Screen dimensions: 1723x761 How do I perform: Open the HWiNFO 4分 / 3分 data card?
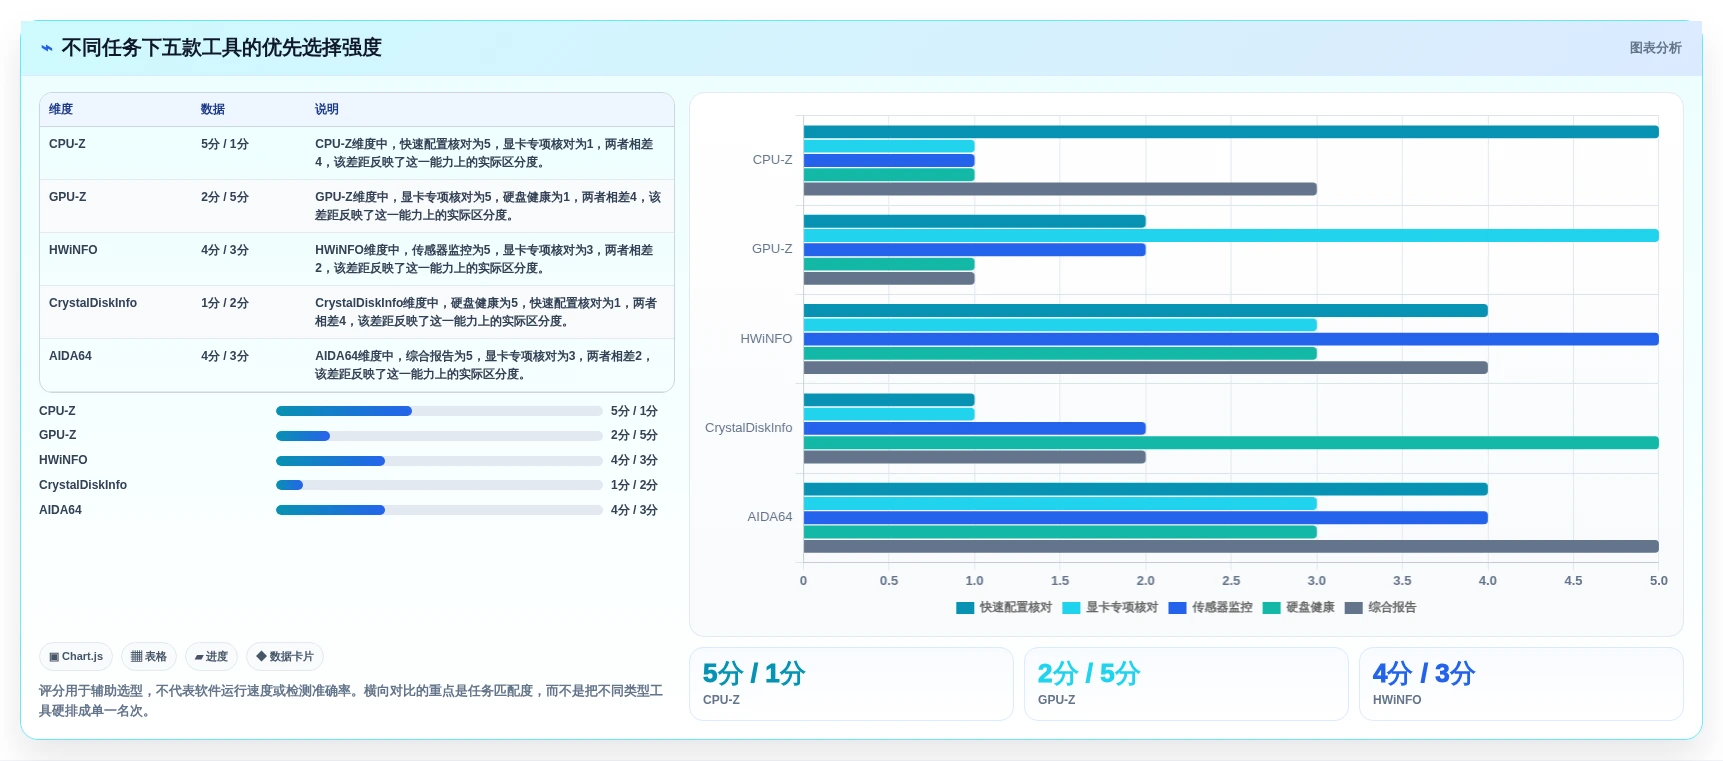click(x=1521, y=684)
